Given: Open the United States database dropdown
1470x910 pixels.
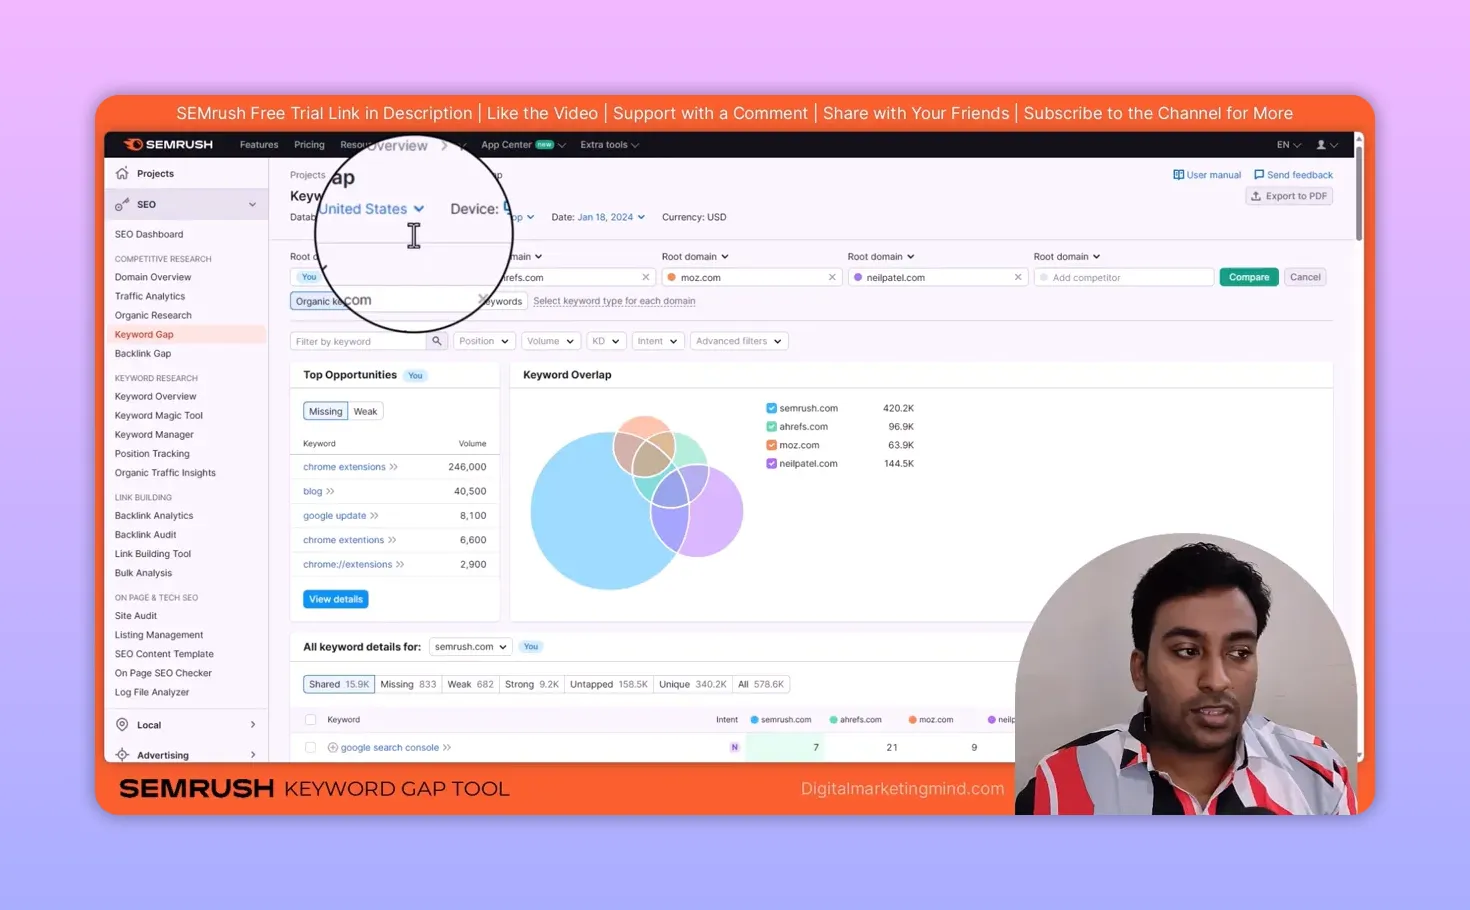Looking at the screenshot, I should (x=371, y=209).
